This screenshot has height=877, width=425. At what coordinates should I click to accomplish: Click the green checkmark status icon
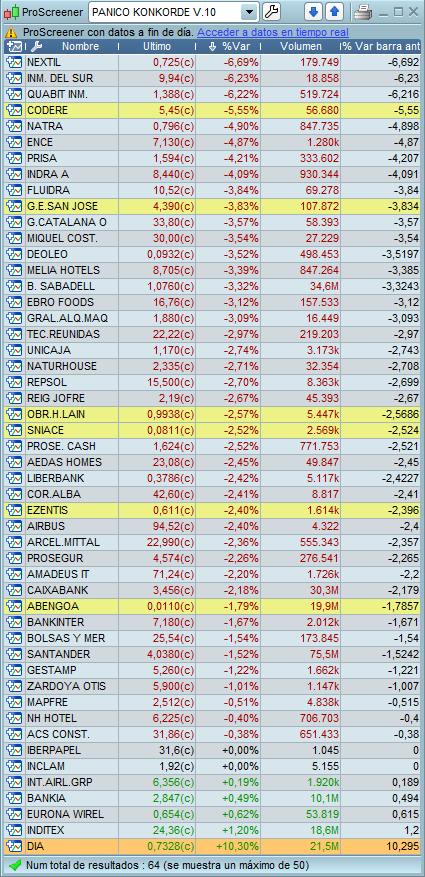(x=15, y=865)
